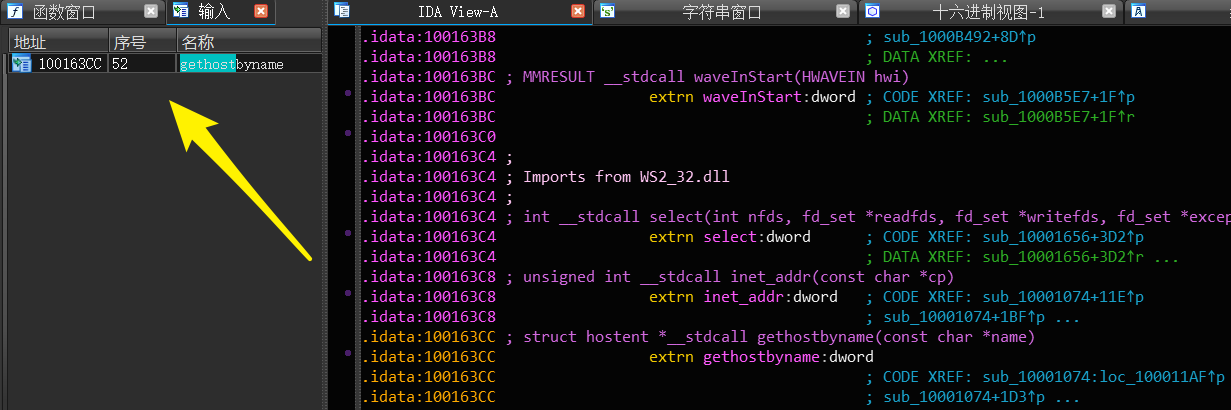1231x410 pixels.
Task: Close the 输入 tab
Action: [260, 12]
